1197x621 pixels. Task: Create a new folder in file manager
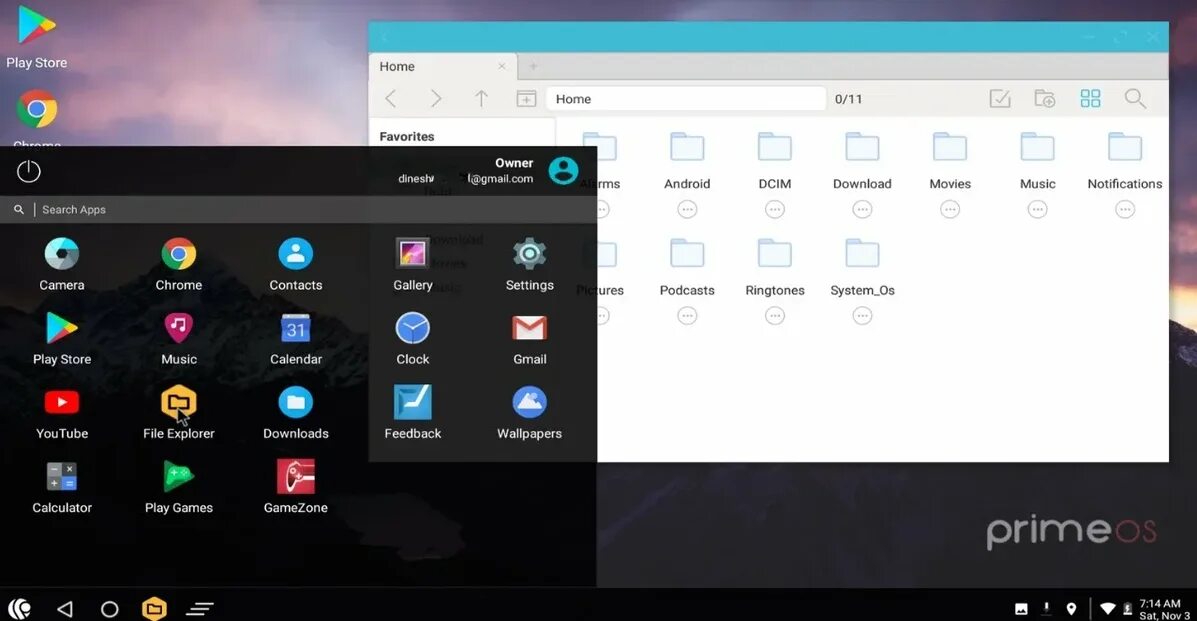tap(1044, 99)
